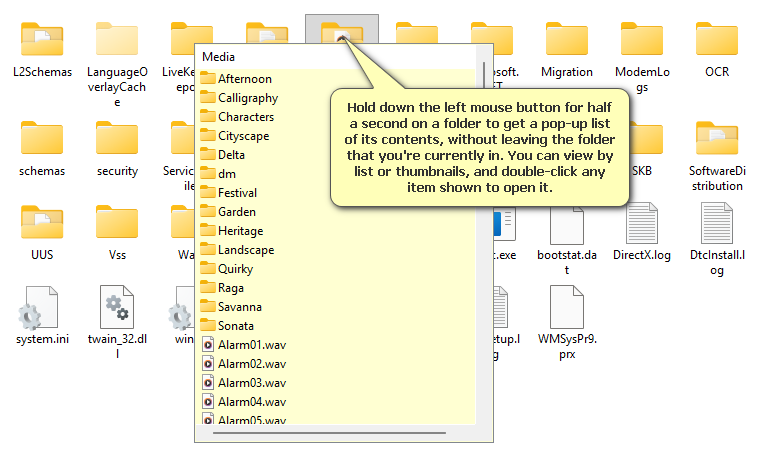This screenshot has height=460, width=758.
Task: Click the twain_32.dll file icon
Action: pos(117,305)
